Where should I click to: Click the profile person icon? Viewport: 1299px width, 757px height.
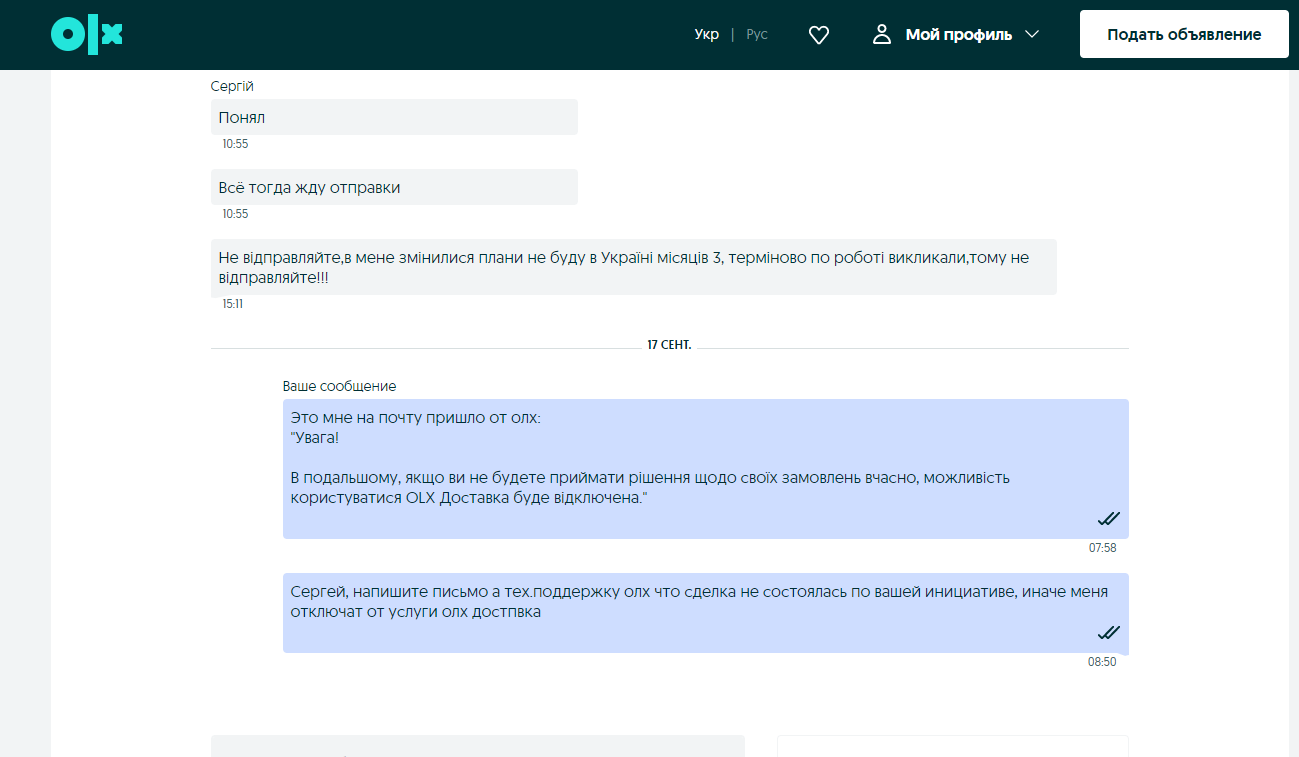coord(881,35)
